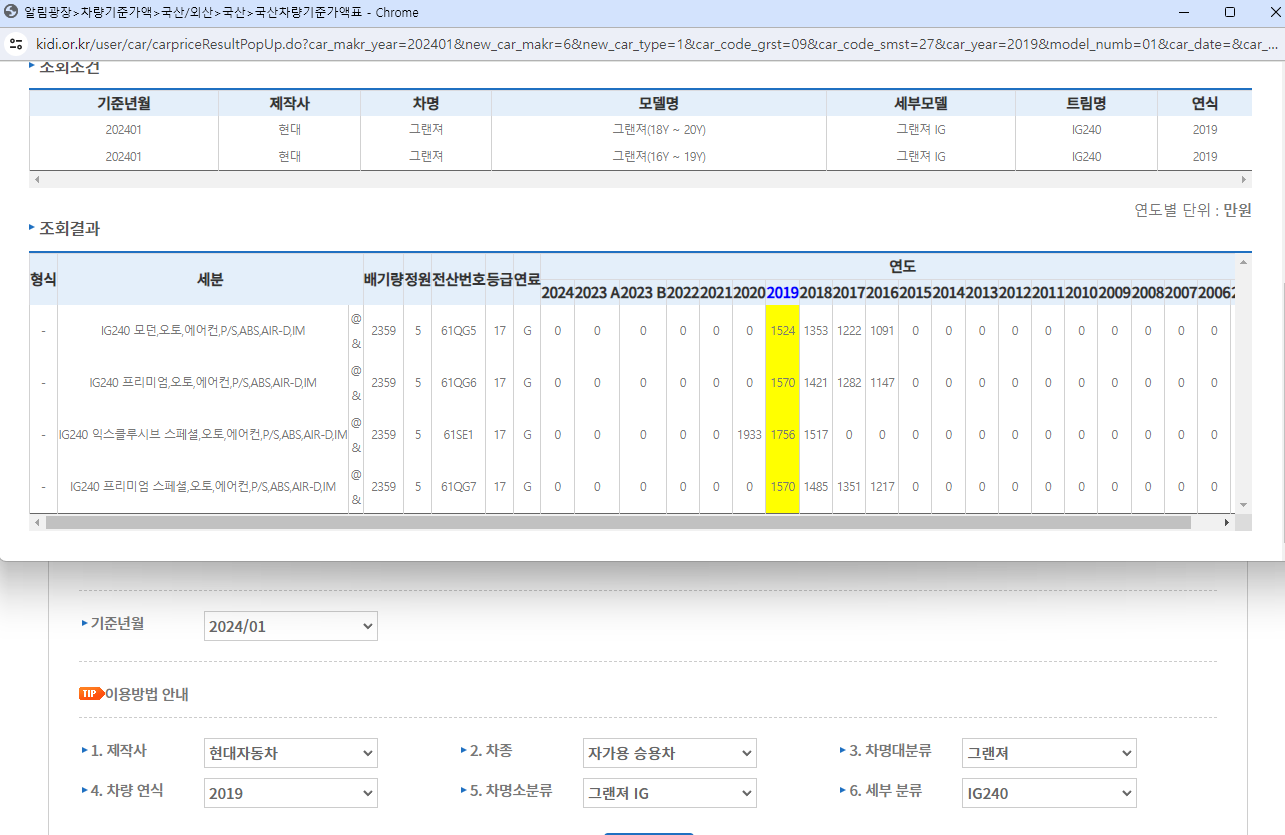This screenshot has height=835, width=1285.
Task: Click right arrow of 조회조건 table scrollbar
Action: [x=1244, y=180]
